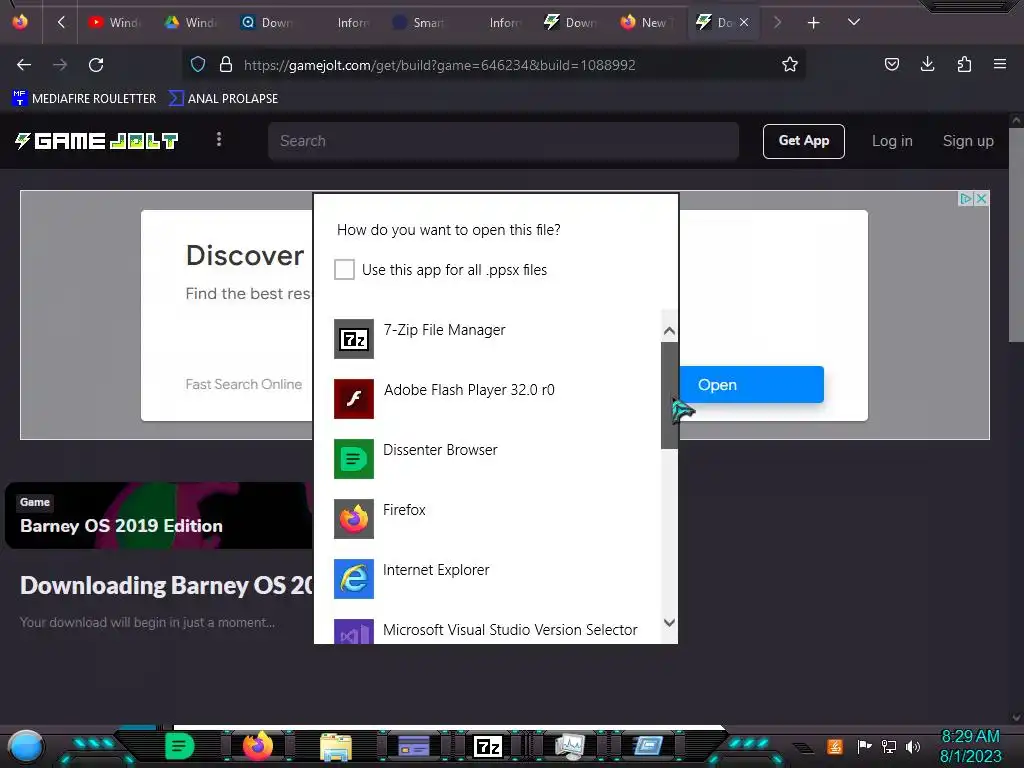Expand the list all tabs dropdown
Image resolution: width=1024 pixels, height=768 pixels.
tap(854, 22)
